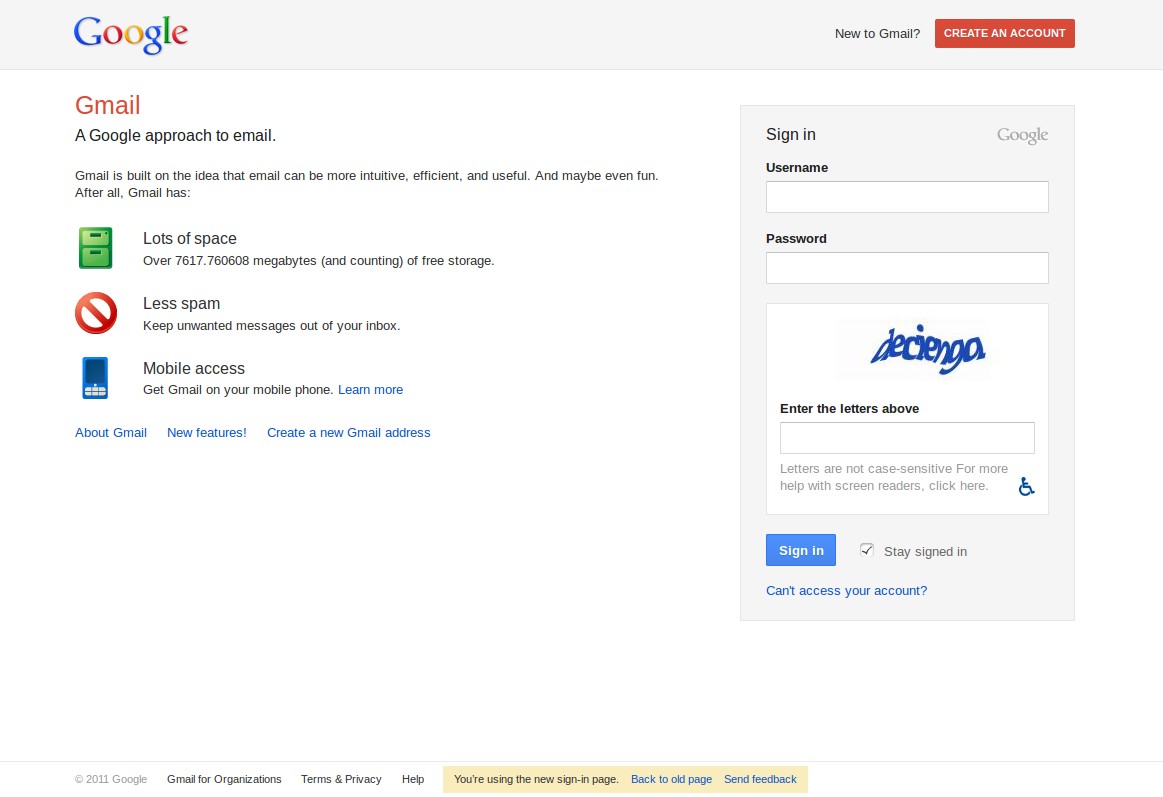Focus the Username text field
Image resolution: width=1163 pixels, height=797 pixels.
coord(907,197)
